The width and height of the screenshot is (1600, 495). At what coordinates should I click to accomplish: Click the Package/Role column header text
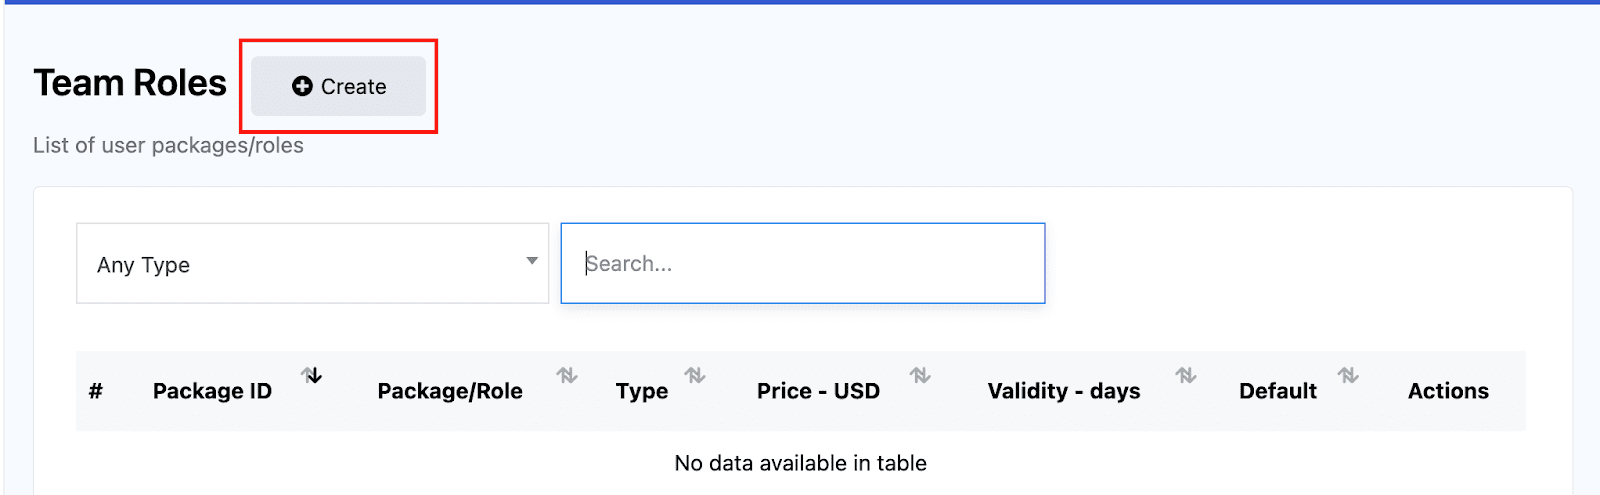pyautogui.click(x=450, y=391)
